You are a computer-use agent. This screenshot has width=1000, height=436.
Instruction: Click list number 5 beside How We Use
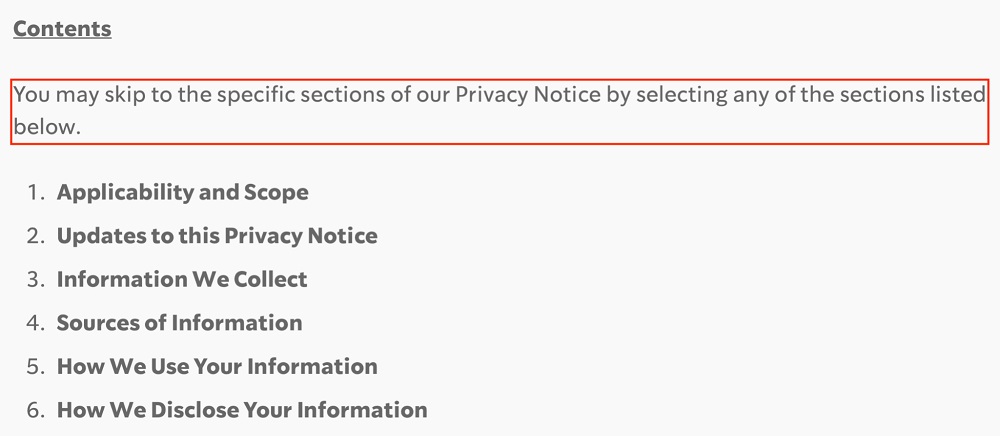36,367
